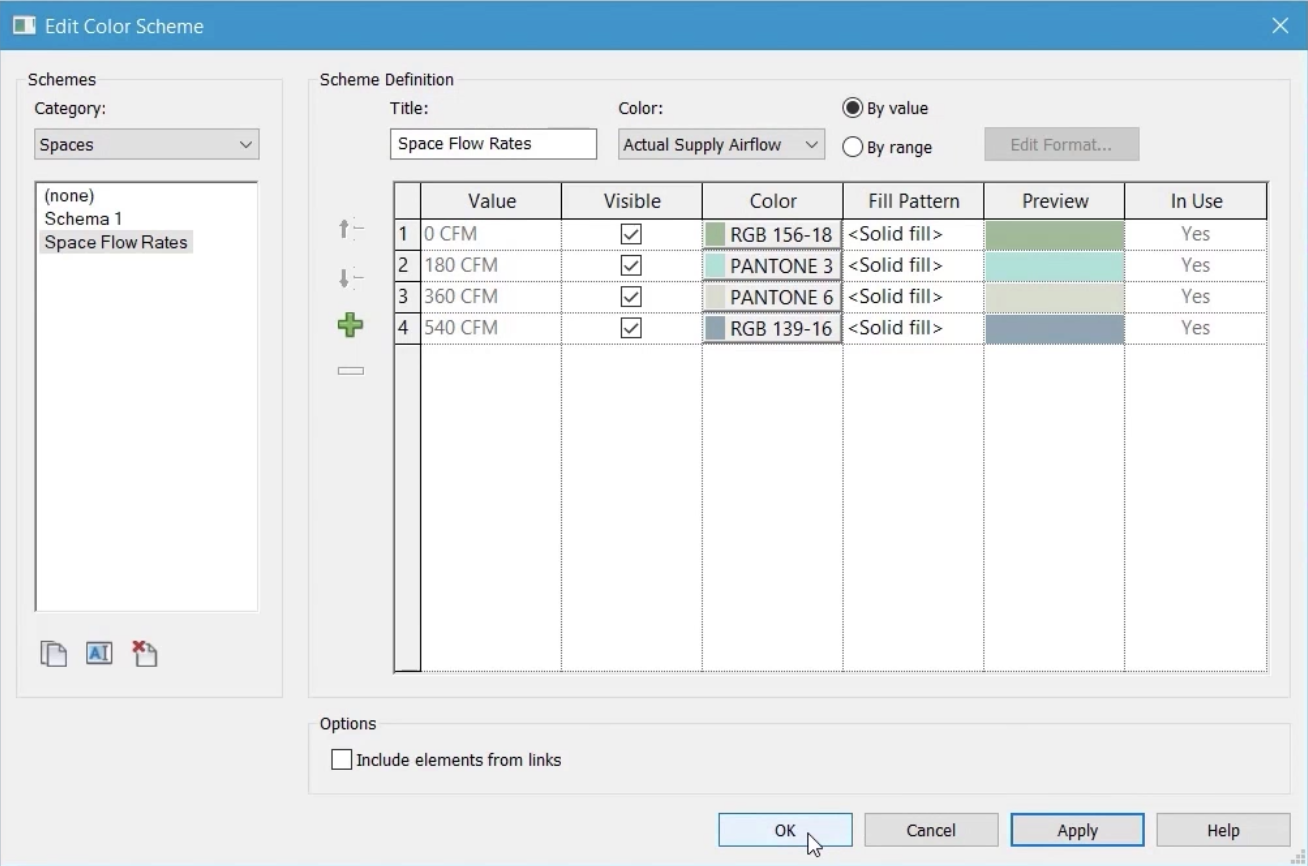Click the 360 CFM value cell
The height and width of the screenshot is (866, 1308).
click(x=491, y=297)
